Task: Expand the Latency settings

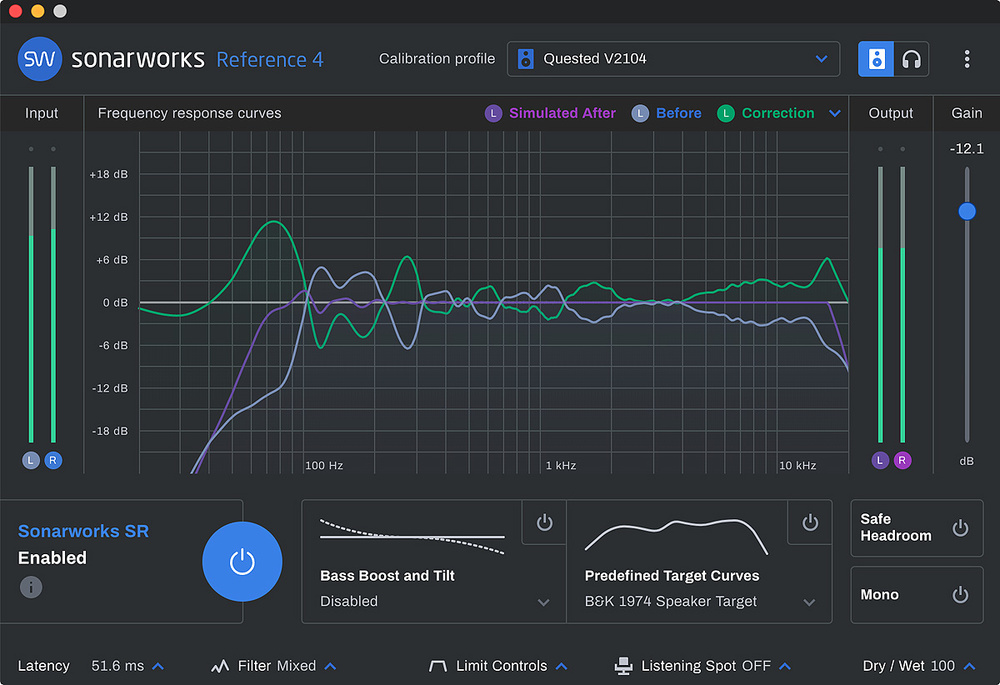Action: pos(158,666)
